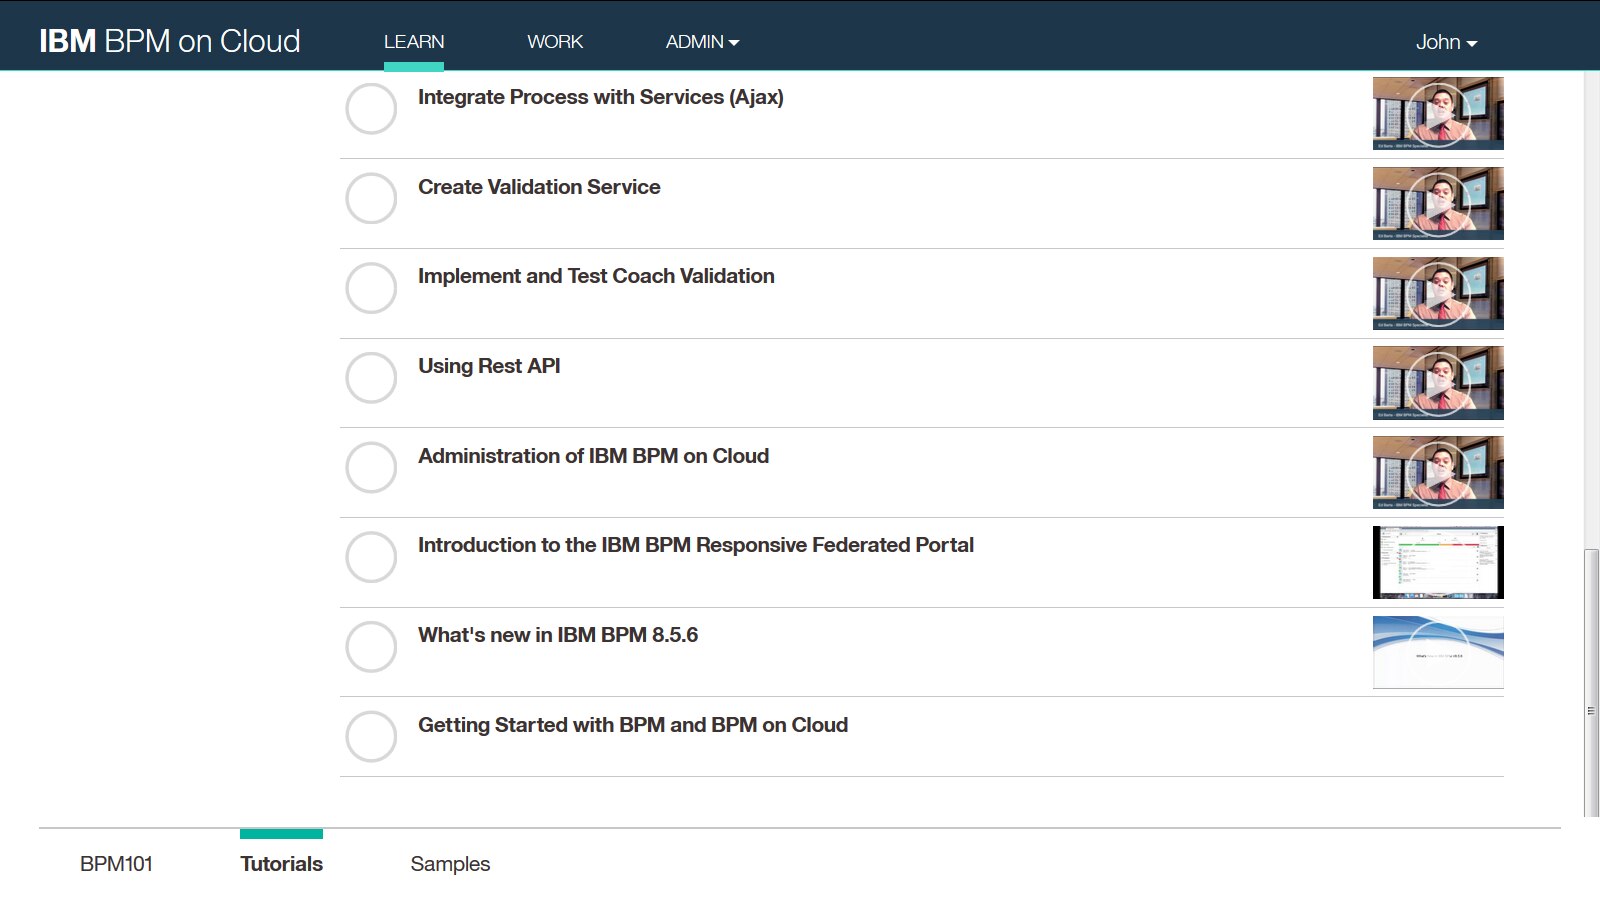Screen dimensions: 1600x900
Task: Check the Getting Started with BPM circle
Action: (371, 736)
